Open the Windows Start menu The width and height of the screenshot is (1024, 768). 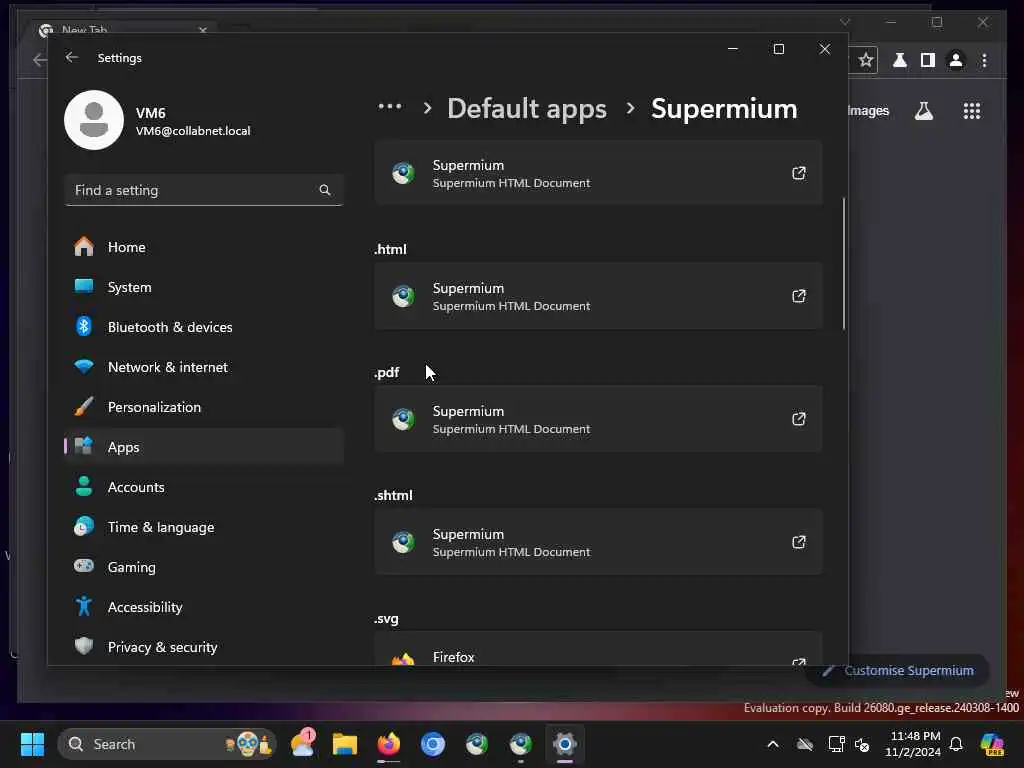point(32,744)
